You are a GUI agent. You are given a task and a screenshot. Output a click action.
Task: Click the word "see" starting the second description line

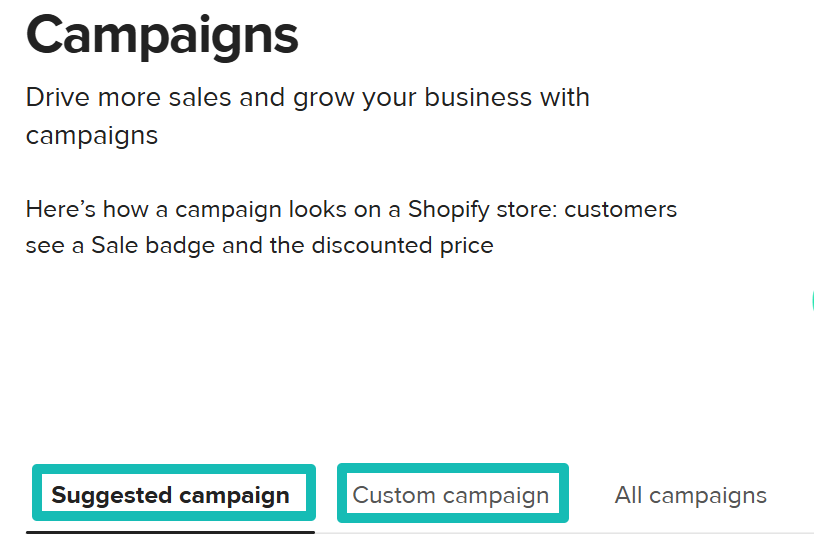point(45,245)
